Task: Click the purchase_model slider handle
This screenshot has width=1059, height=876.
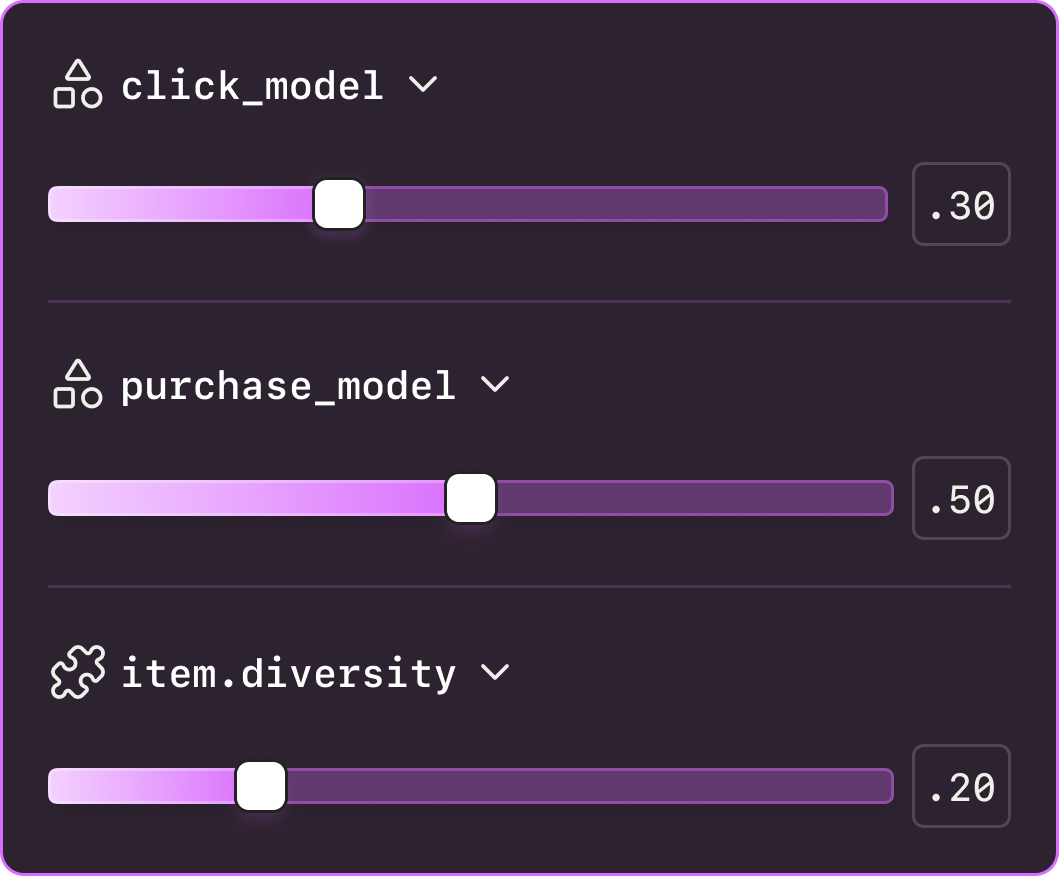Action: click(x=470, y=498)
